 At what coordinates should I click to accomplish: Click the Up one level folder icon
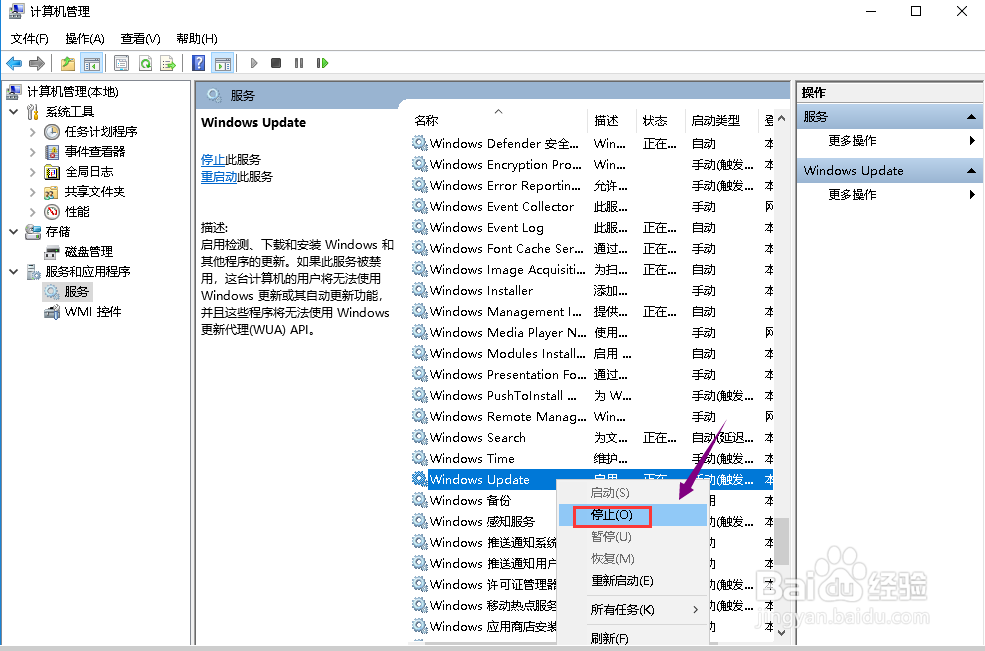click(68, 63)
